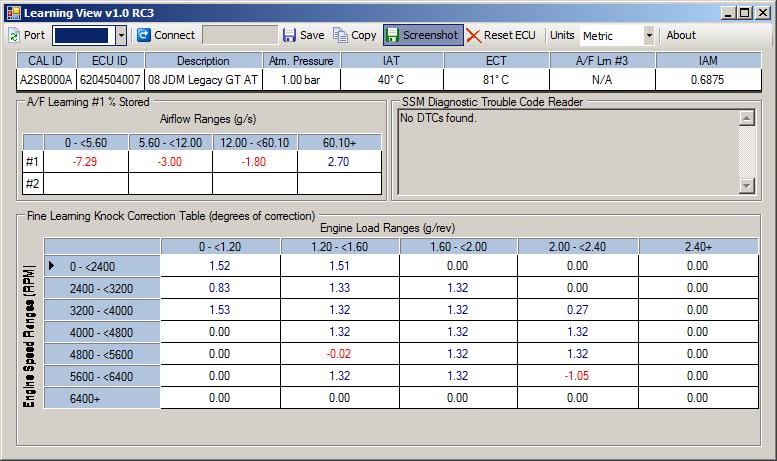Select knock correction cell 1.33
Image resolution: width=777 pixels, height=461 pixels.
point(340,288)
